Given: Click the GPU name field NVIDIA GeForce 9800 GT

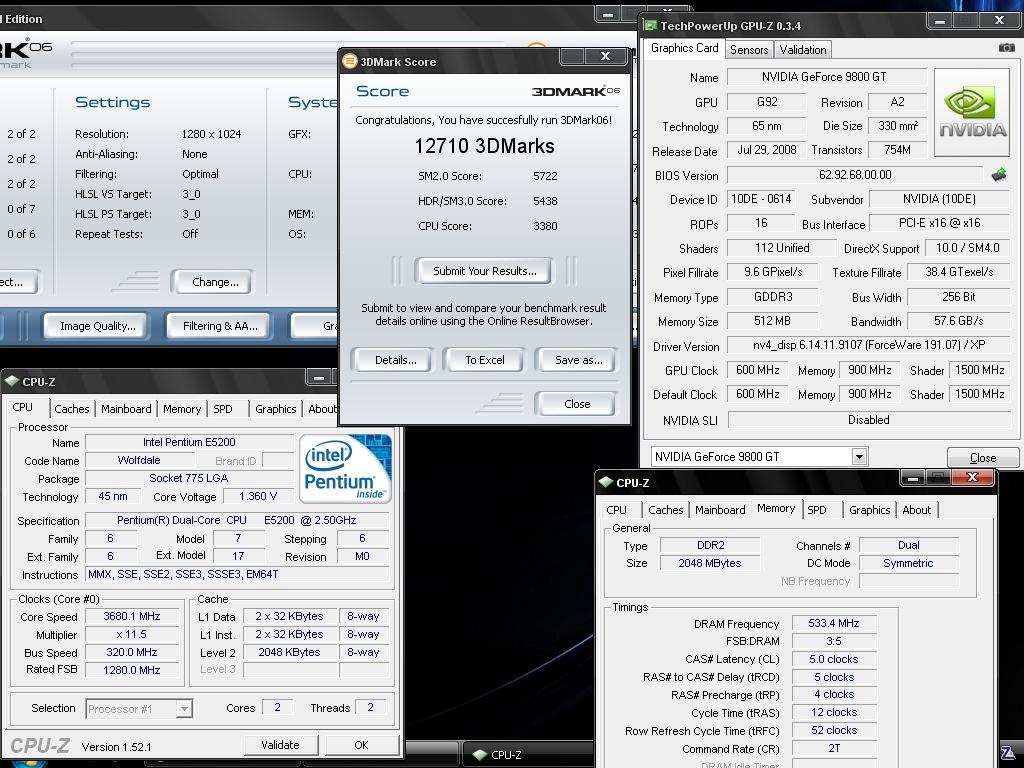Looking at the screenshot, I should 826,77.
